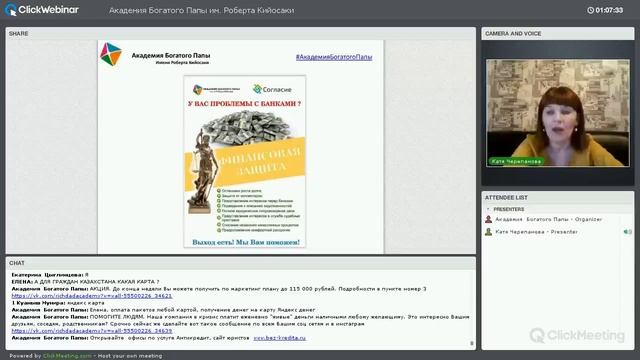Click the Host your own meeting footer text

130,356
